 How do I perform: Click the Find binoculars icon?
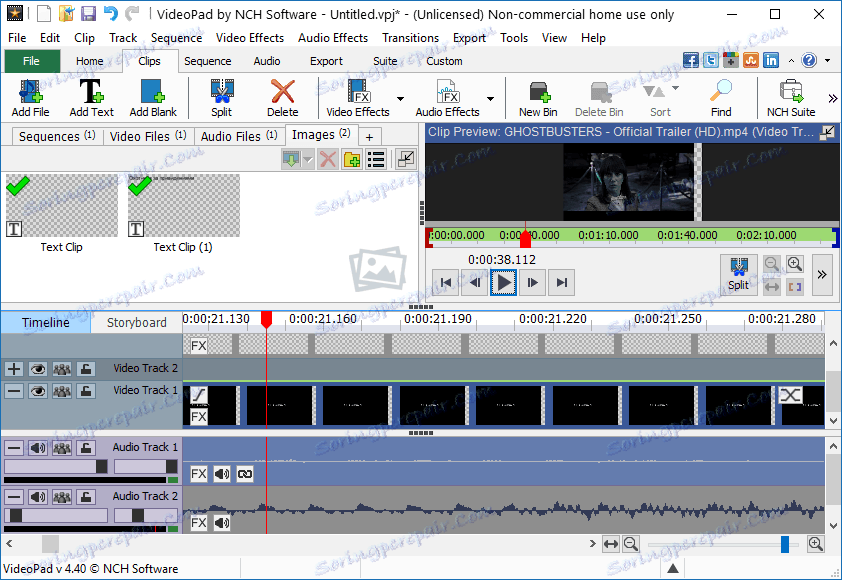click(720, 91)
